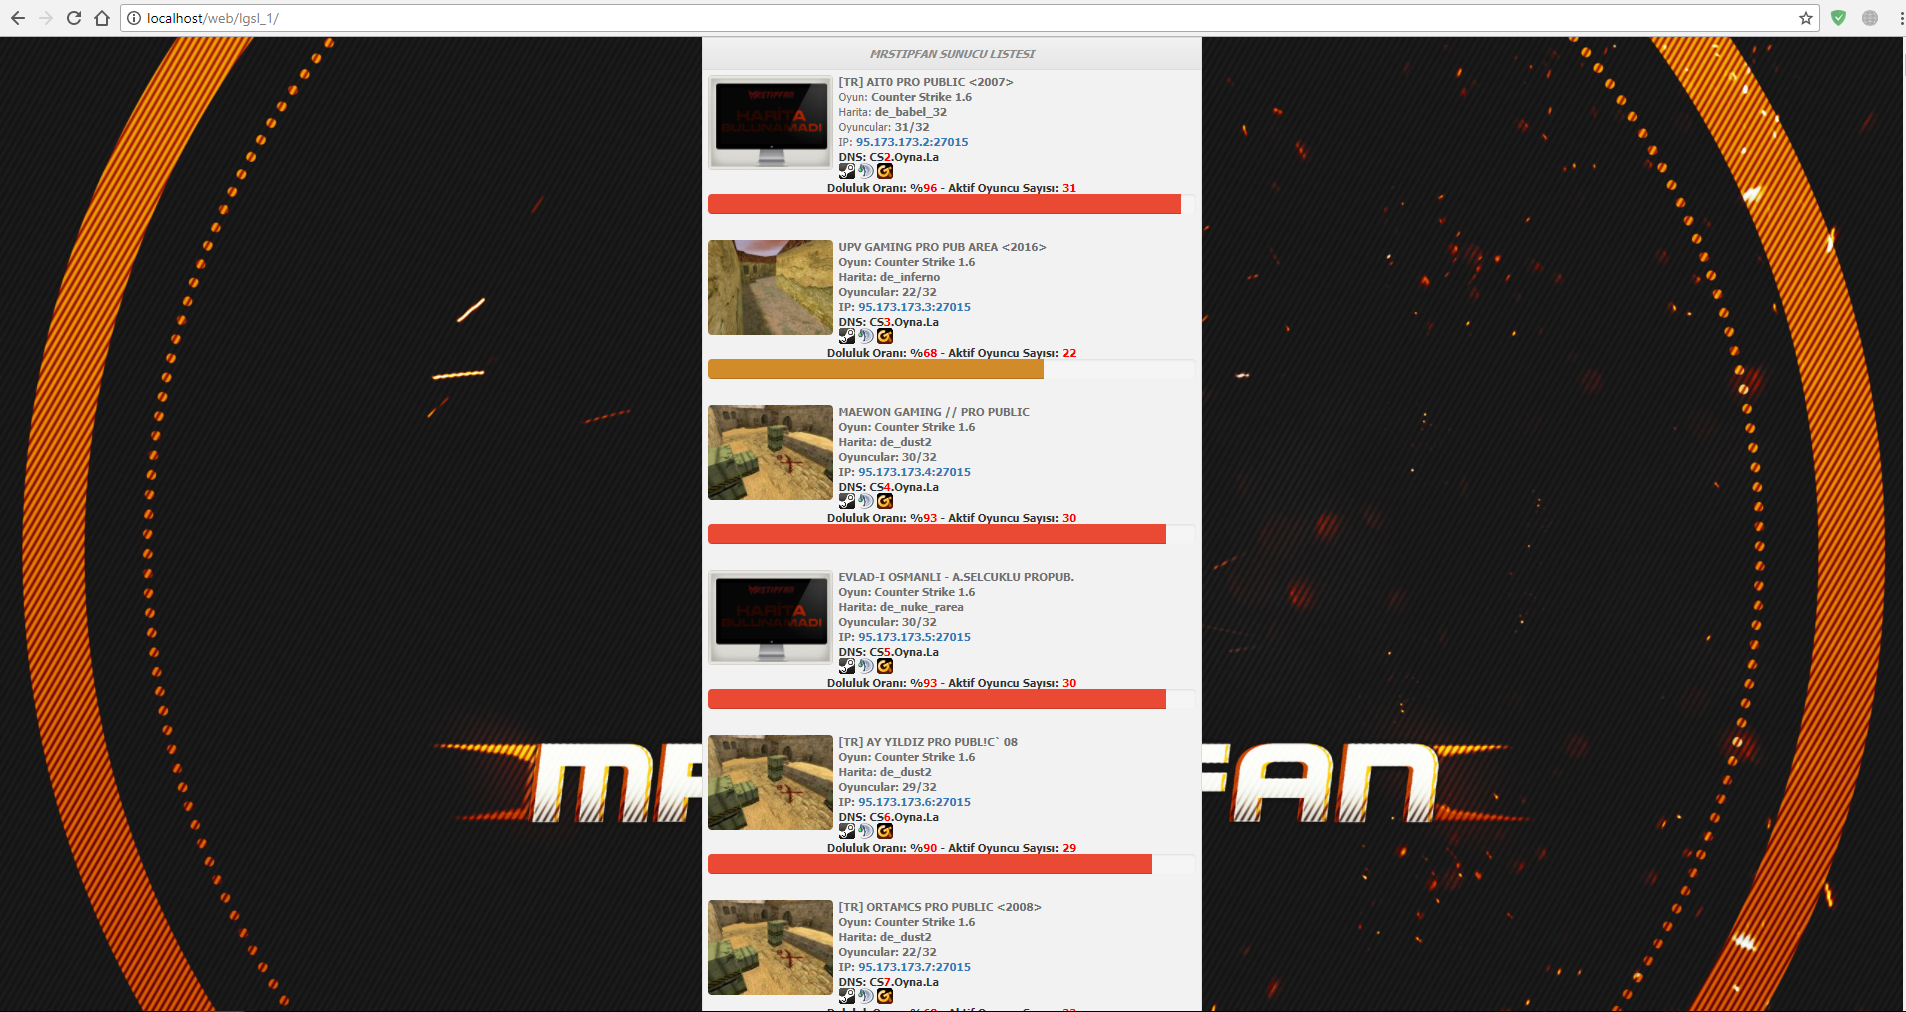Click Steam icon for CS5.Oyna.La server

(x=847, y=666)
